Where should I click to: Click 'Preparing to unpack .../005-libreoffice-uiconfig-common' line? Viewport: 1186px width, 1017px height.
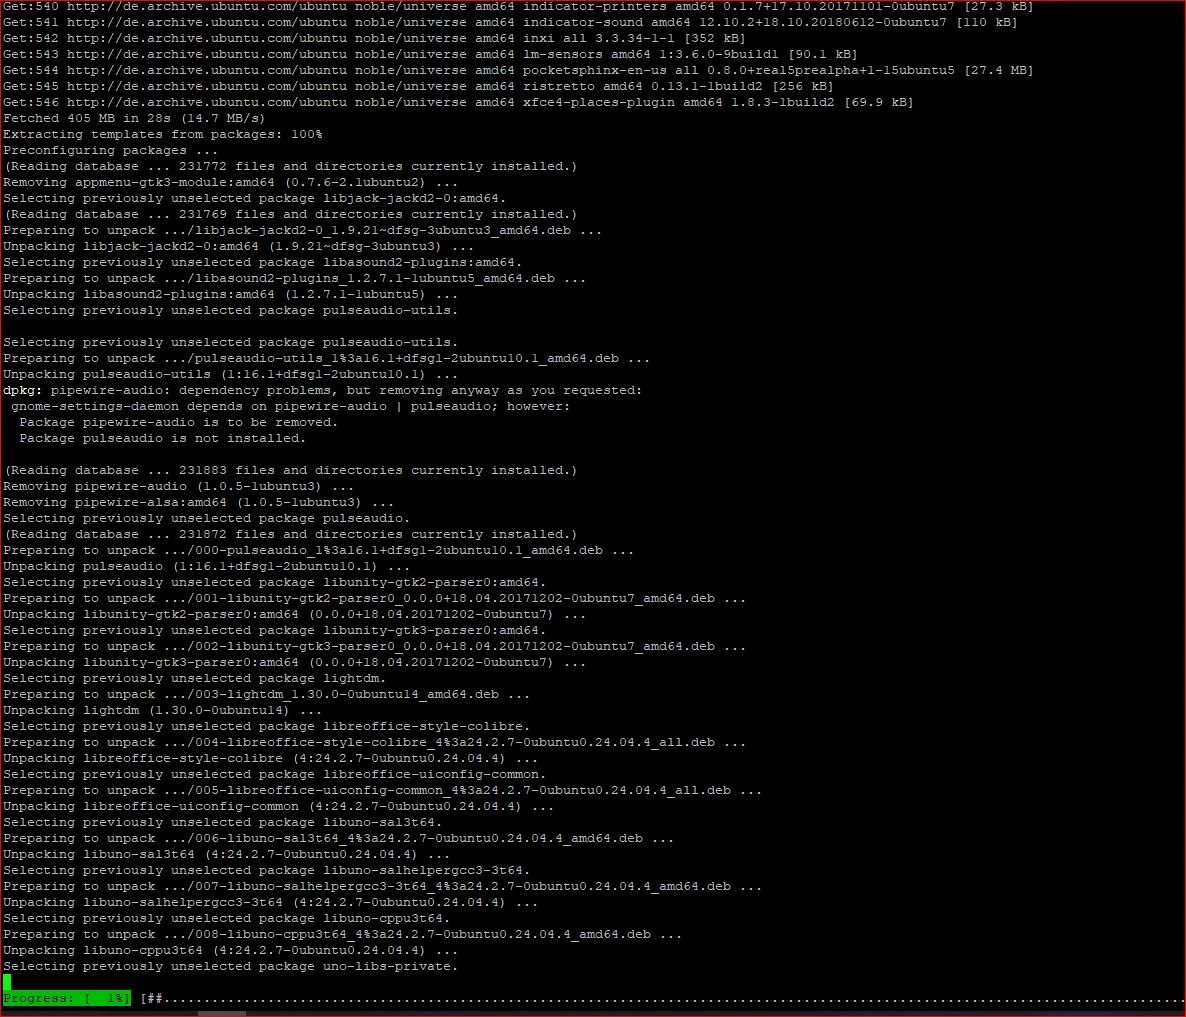(x=383, y=790)
